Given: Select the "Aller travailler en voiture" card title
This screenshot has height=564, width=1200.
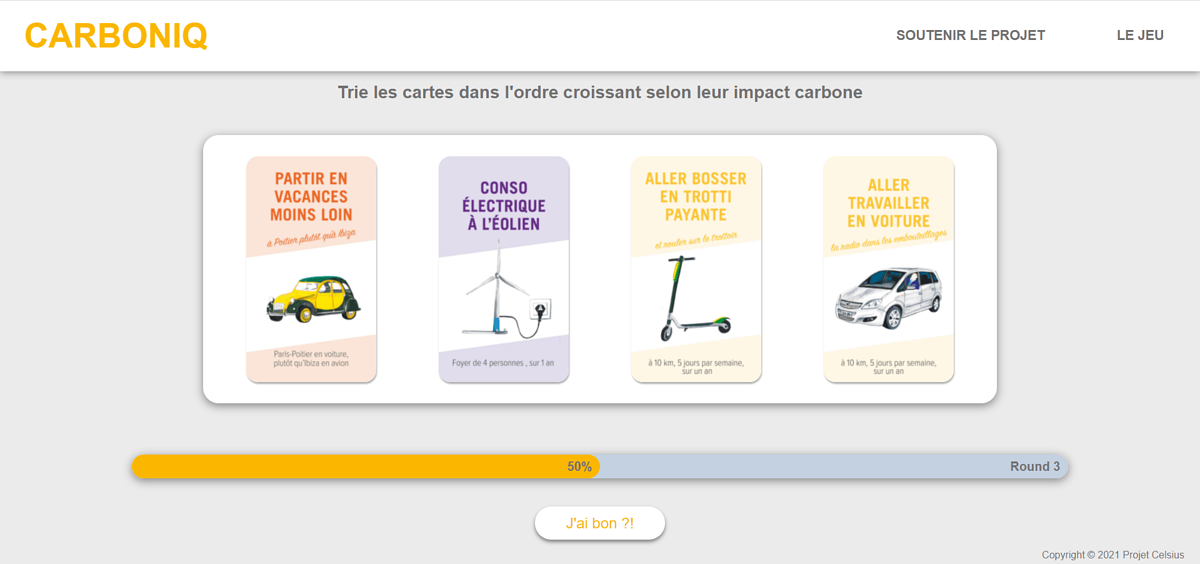Looking at the screenshot, I should (x=888, y=203).
